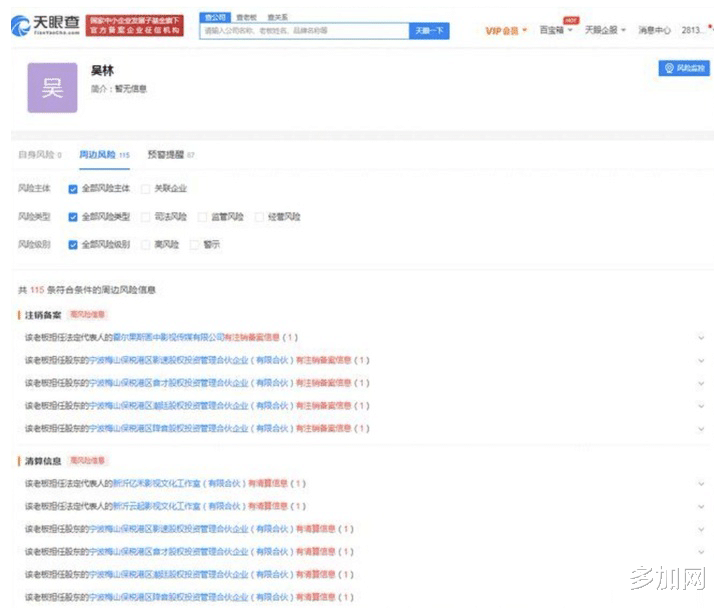Tick the 经营风险 checkbox
The image size is (720, 608).
(259, 217)
